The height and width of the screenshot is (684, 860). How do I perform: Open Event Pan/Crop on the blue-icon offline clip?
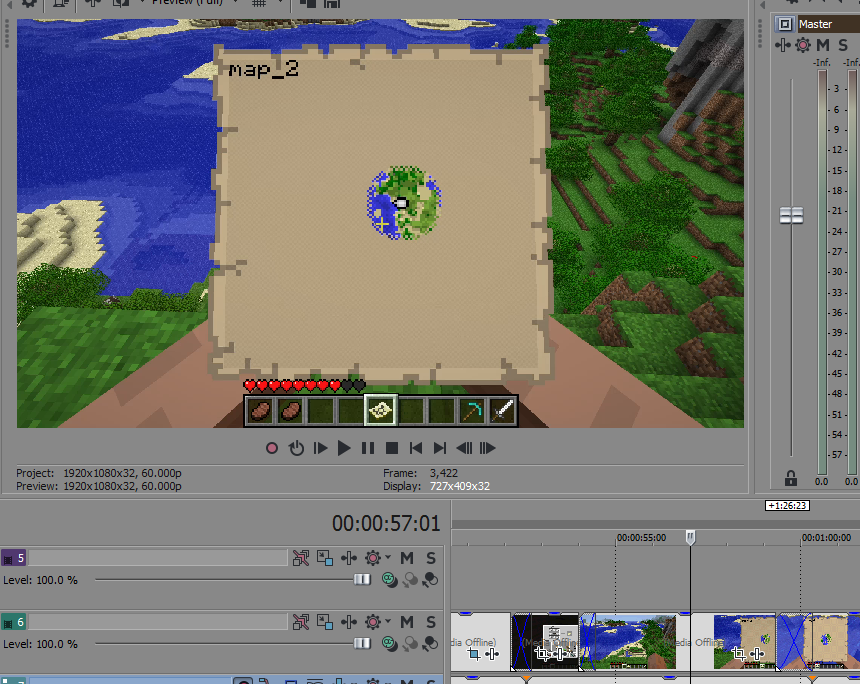[474, 654]
